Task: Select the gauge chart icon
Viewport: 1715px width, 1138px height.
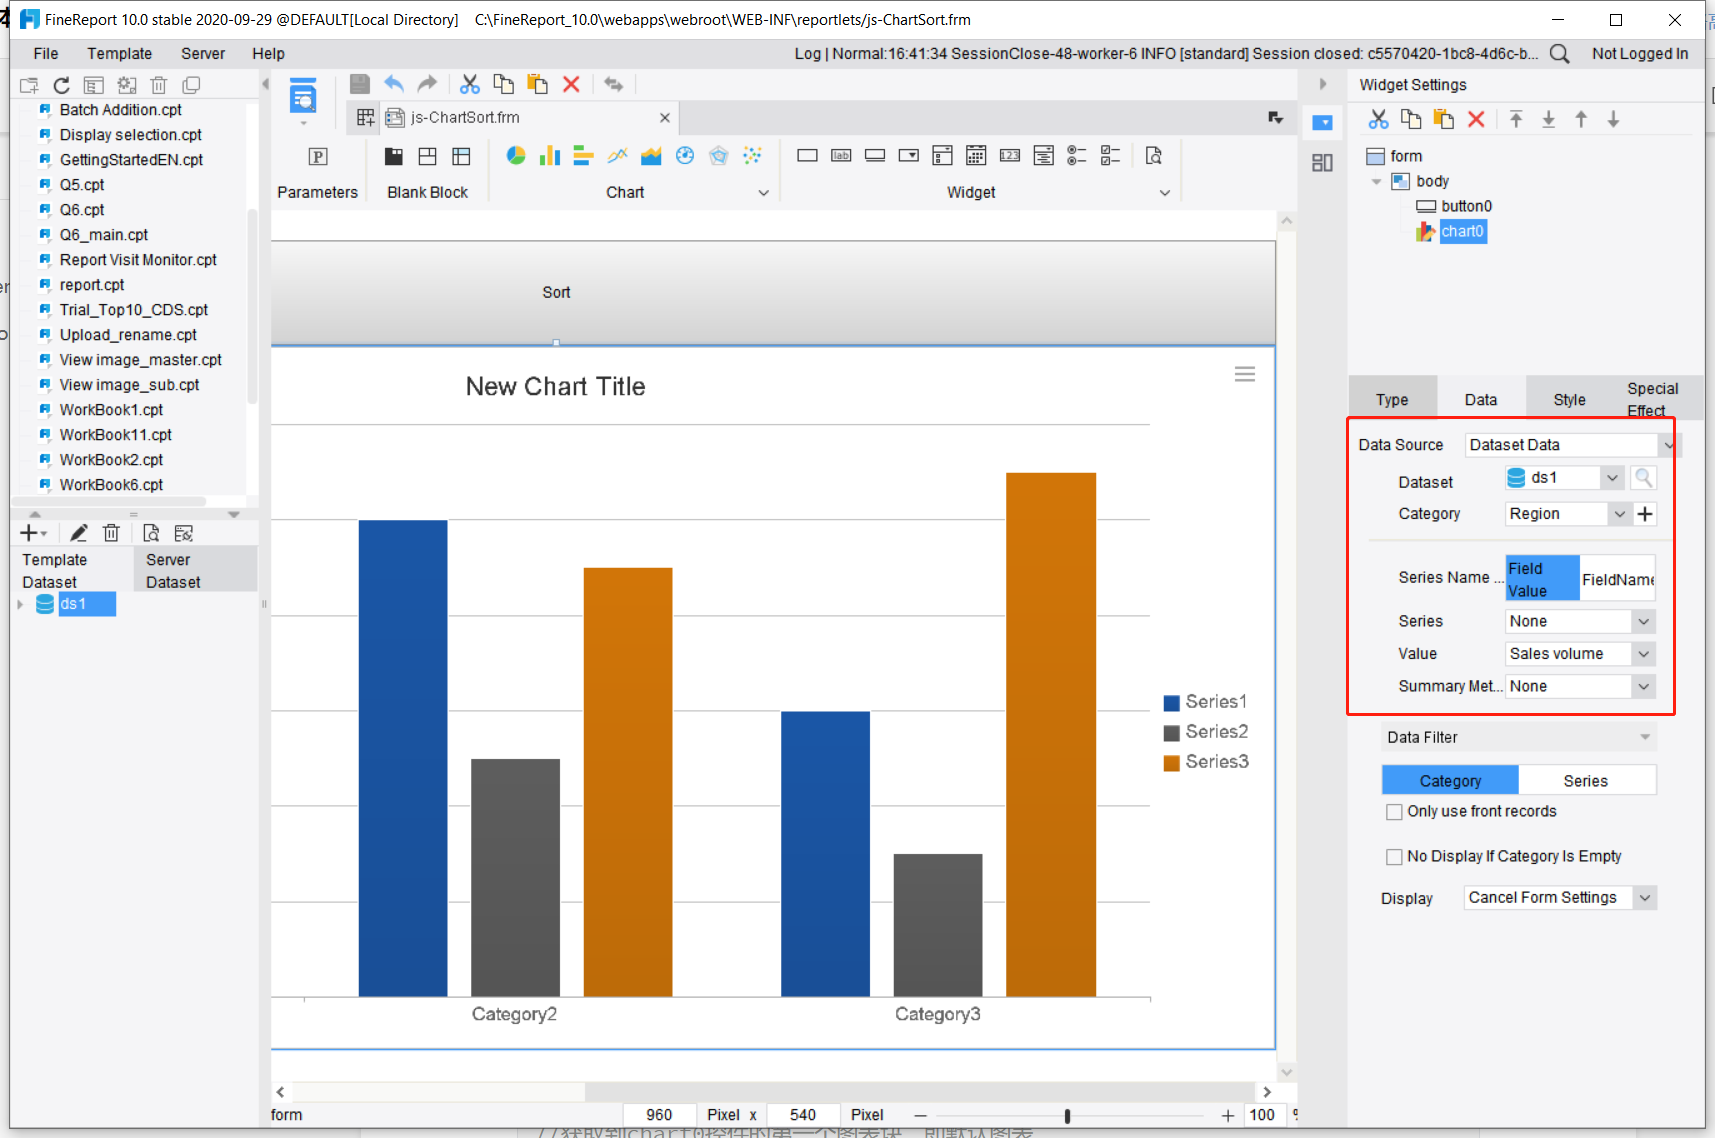Action: [x=685, y=155]
